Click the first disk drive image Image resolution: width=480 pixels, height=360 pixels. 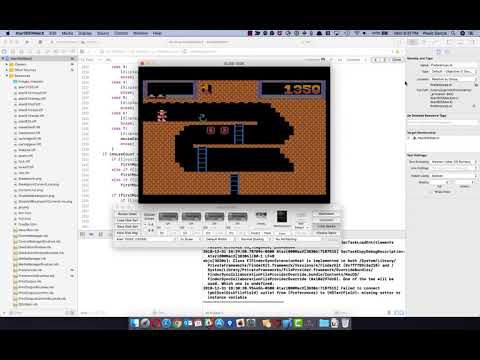168,216
